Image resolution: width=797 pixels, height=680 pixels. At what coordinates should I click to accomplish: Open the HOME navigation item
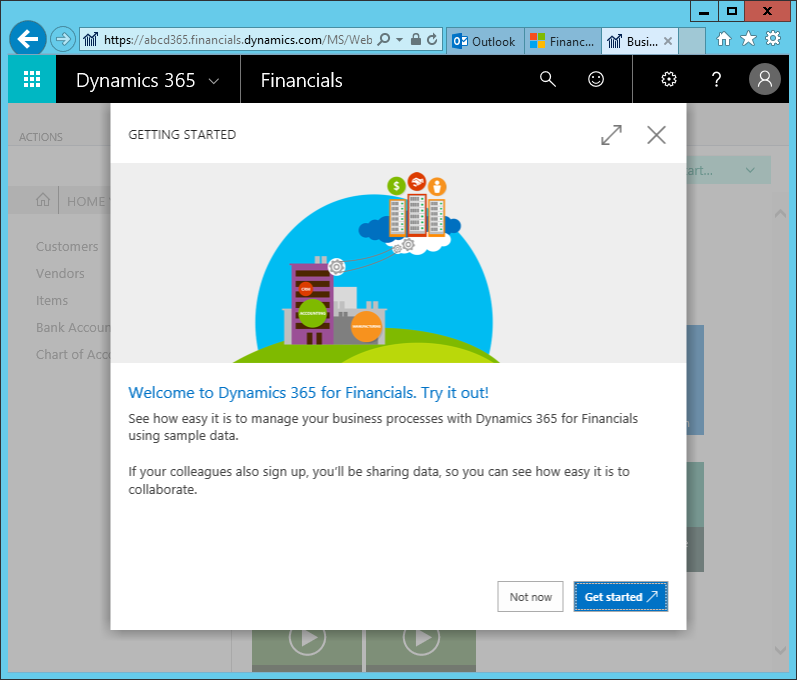click(x=86, y=201)
